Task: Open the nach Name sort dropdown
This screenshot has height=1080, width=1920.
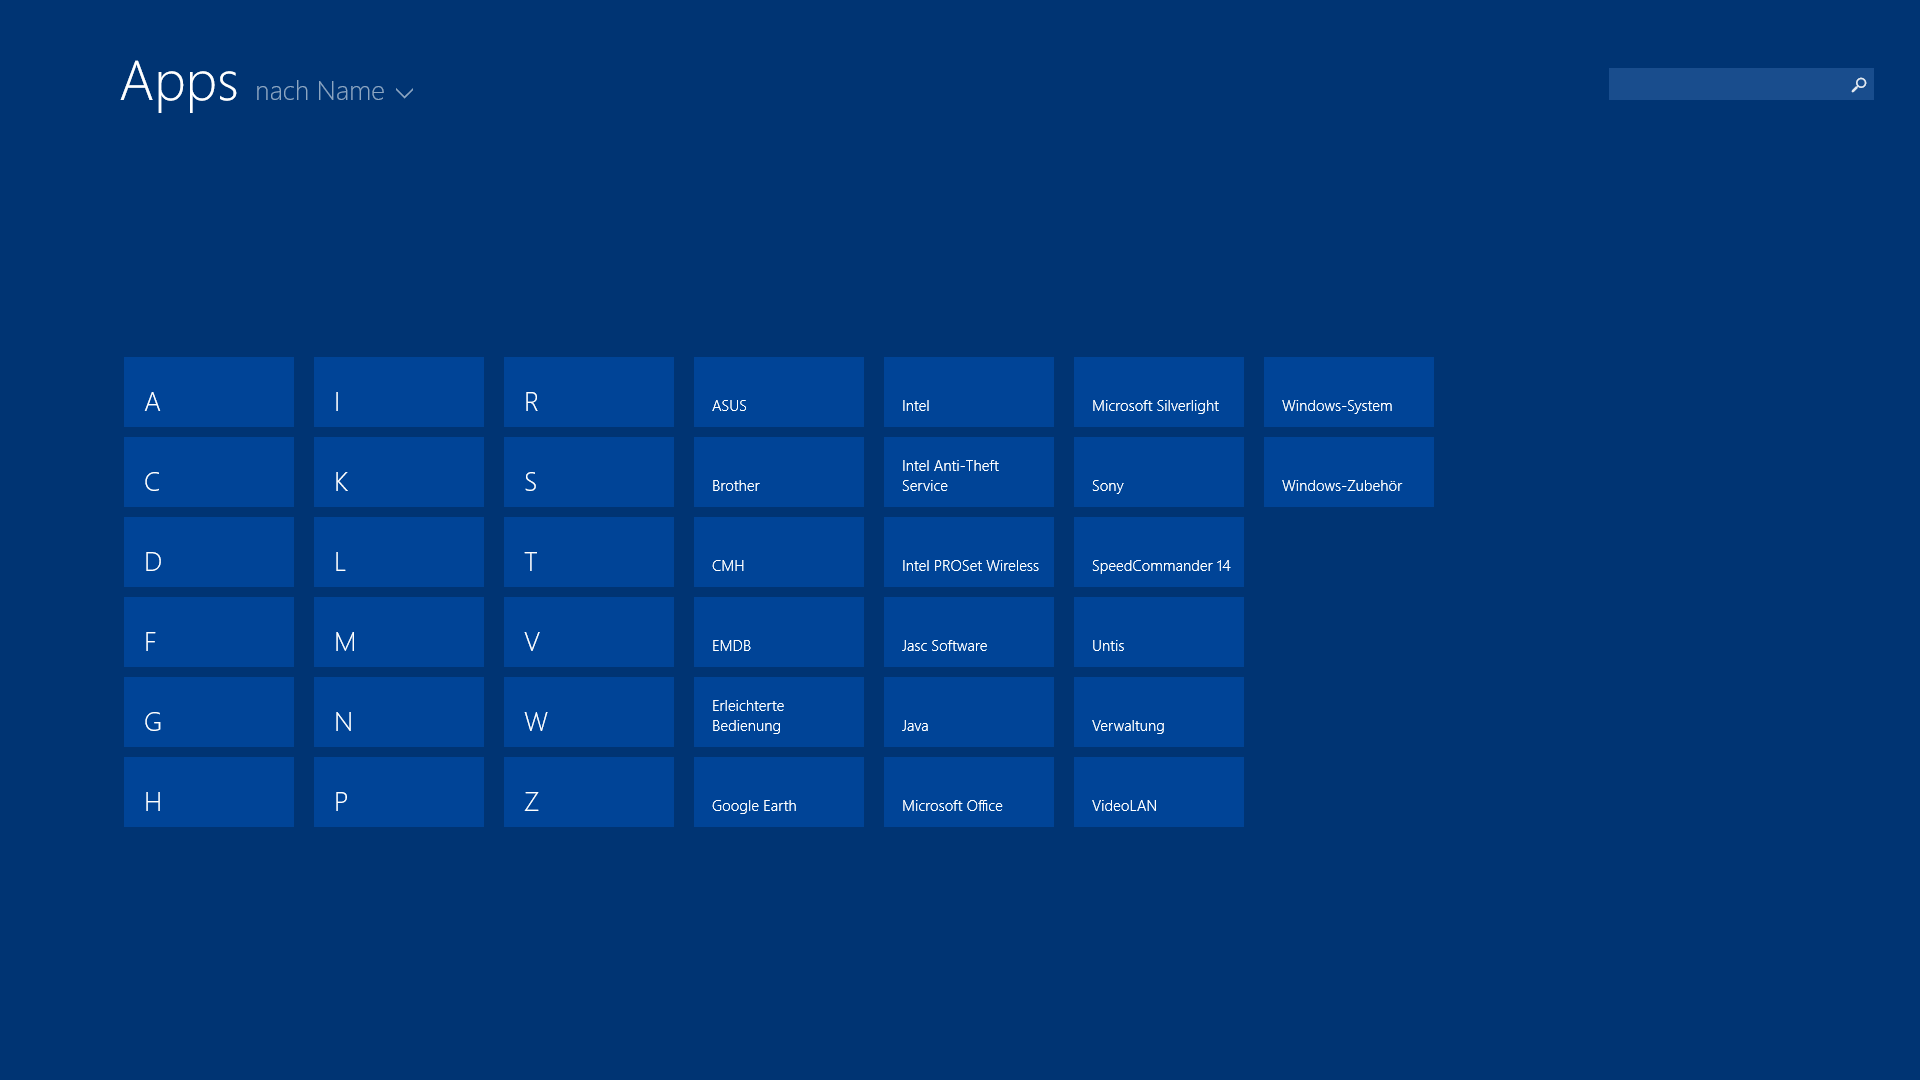Action: coord(320,91)
